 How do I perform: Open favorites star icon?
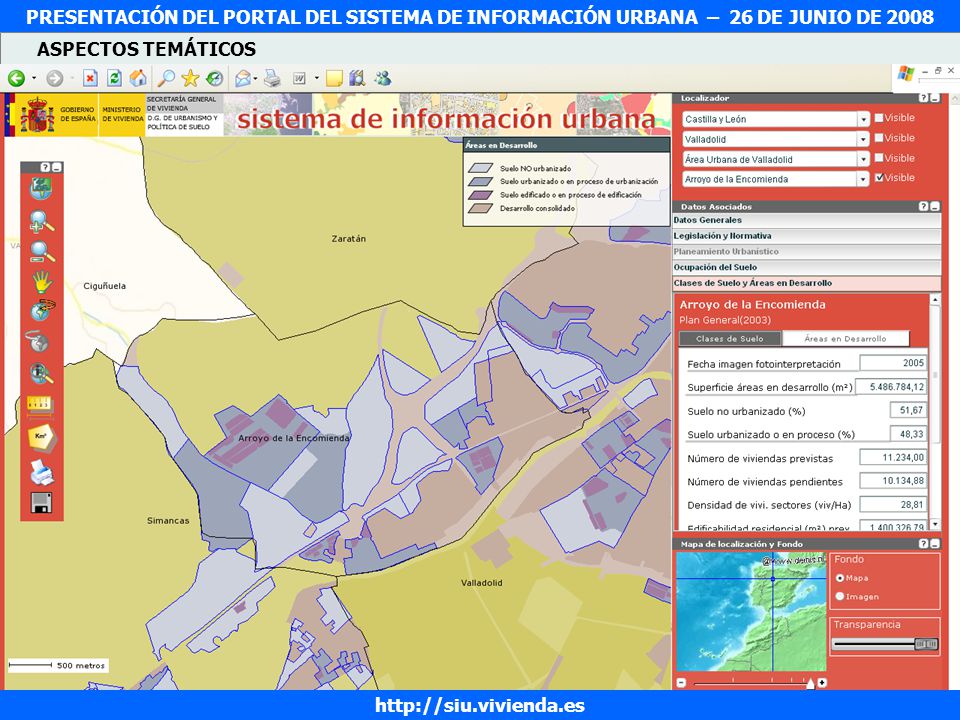[x=190, y=78]
